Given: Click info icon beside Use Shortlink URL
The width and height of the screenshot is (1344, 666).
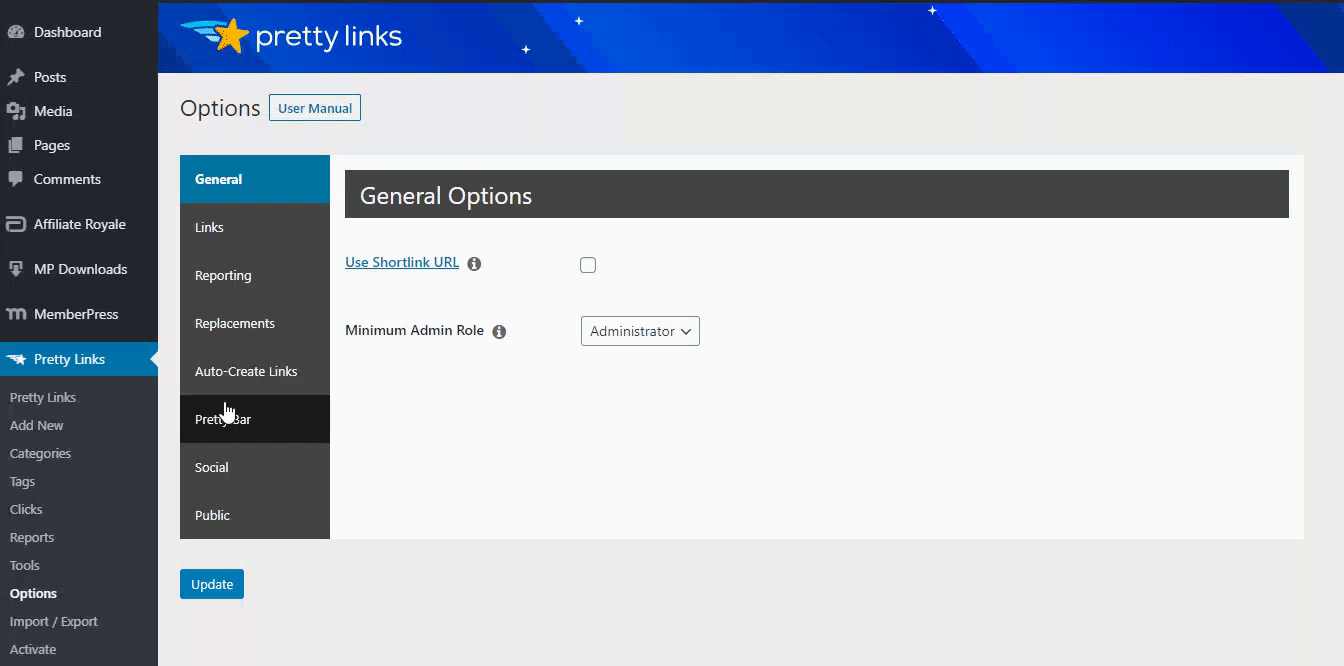Looking at the screenshot, I should pos(474,264).
